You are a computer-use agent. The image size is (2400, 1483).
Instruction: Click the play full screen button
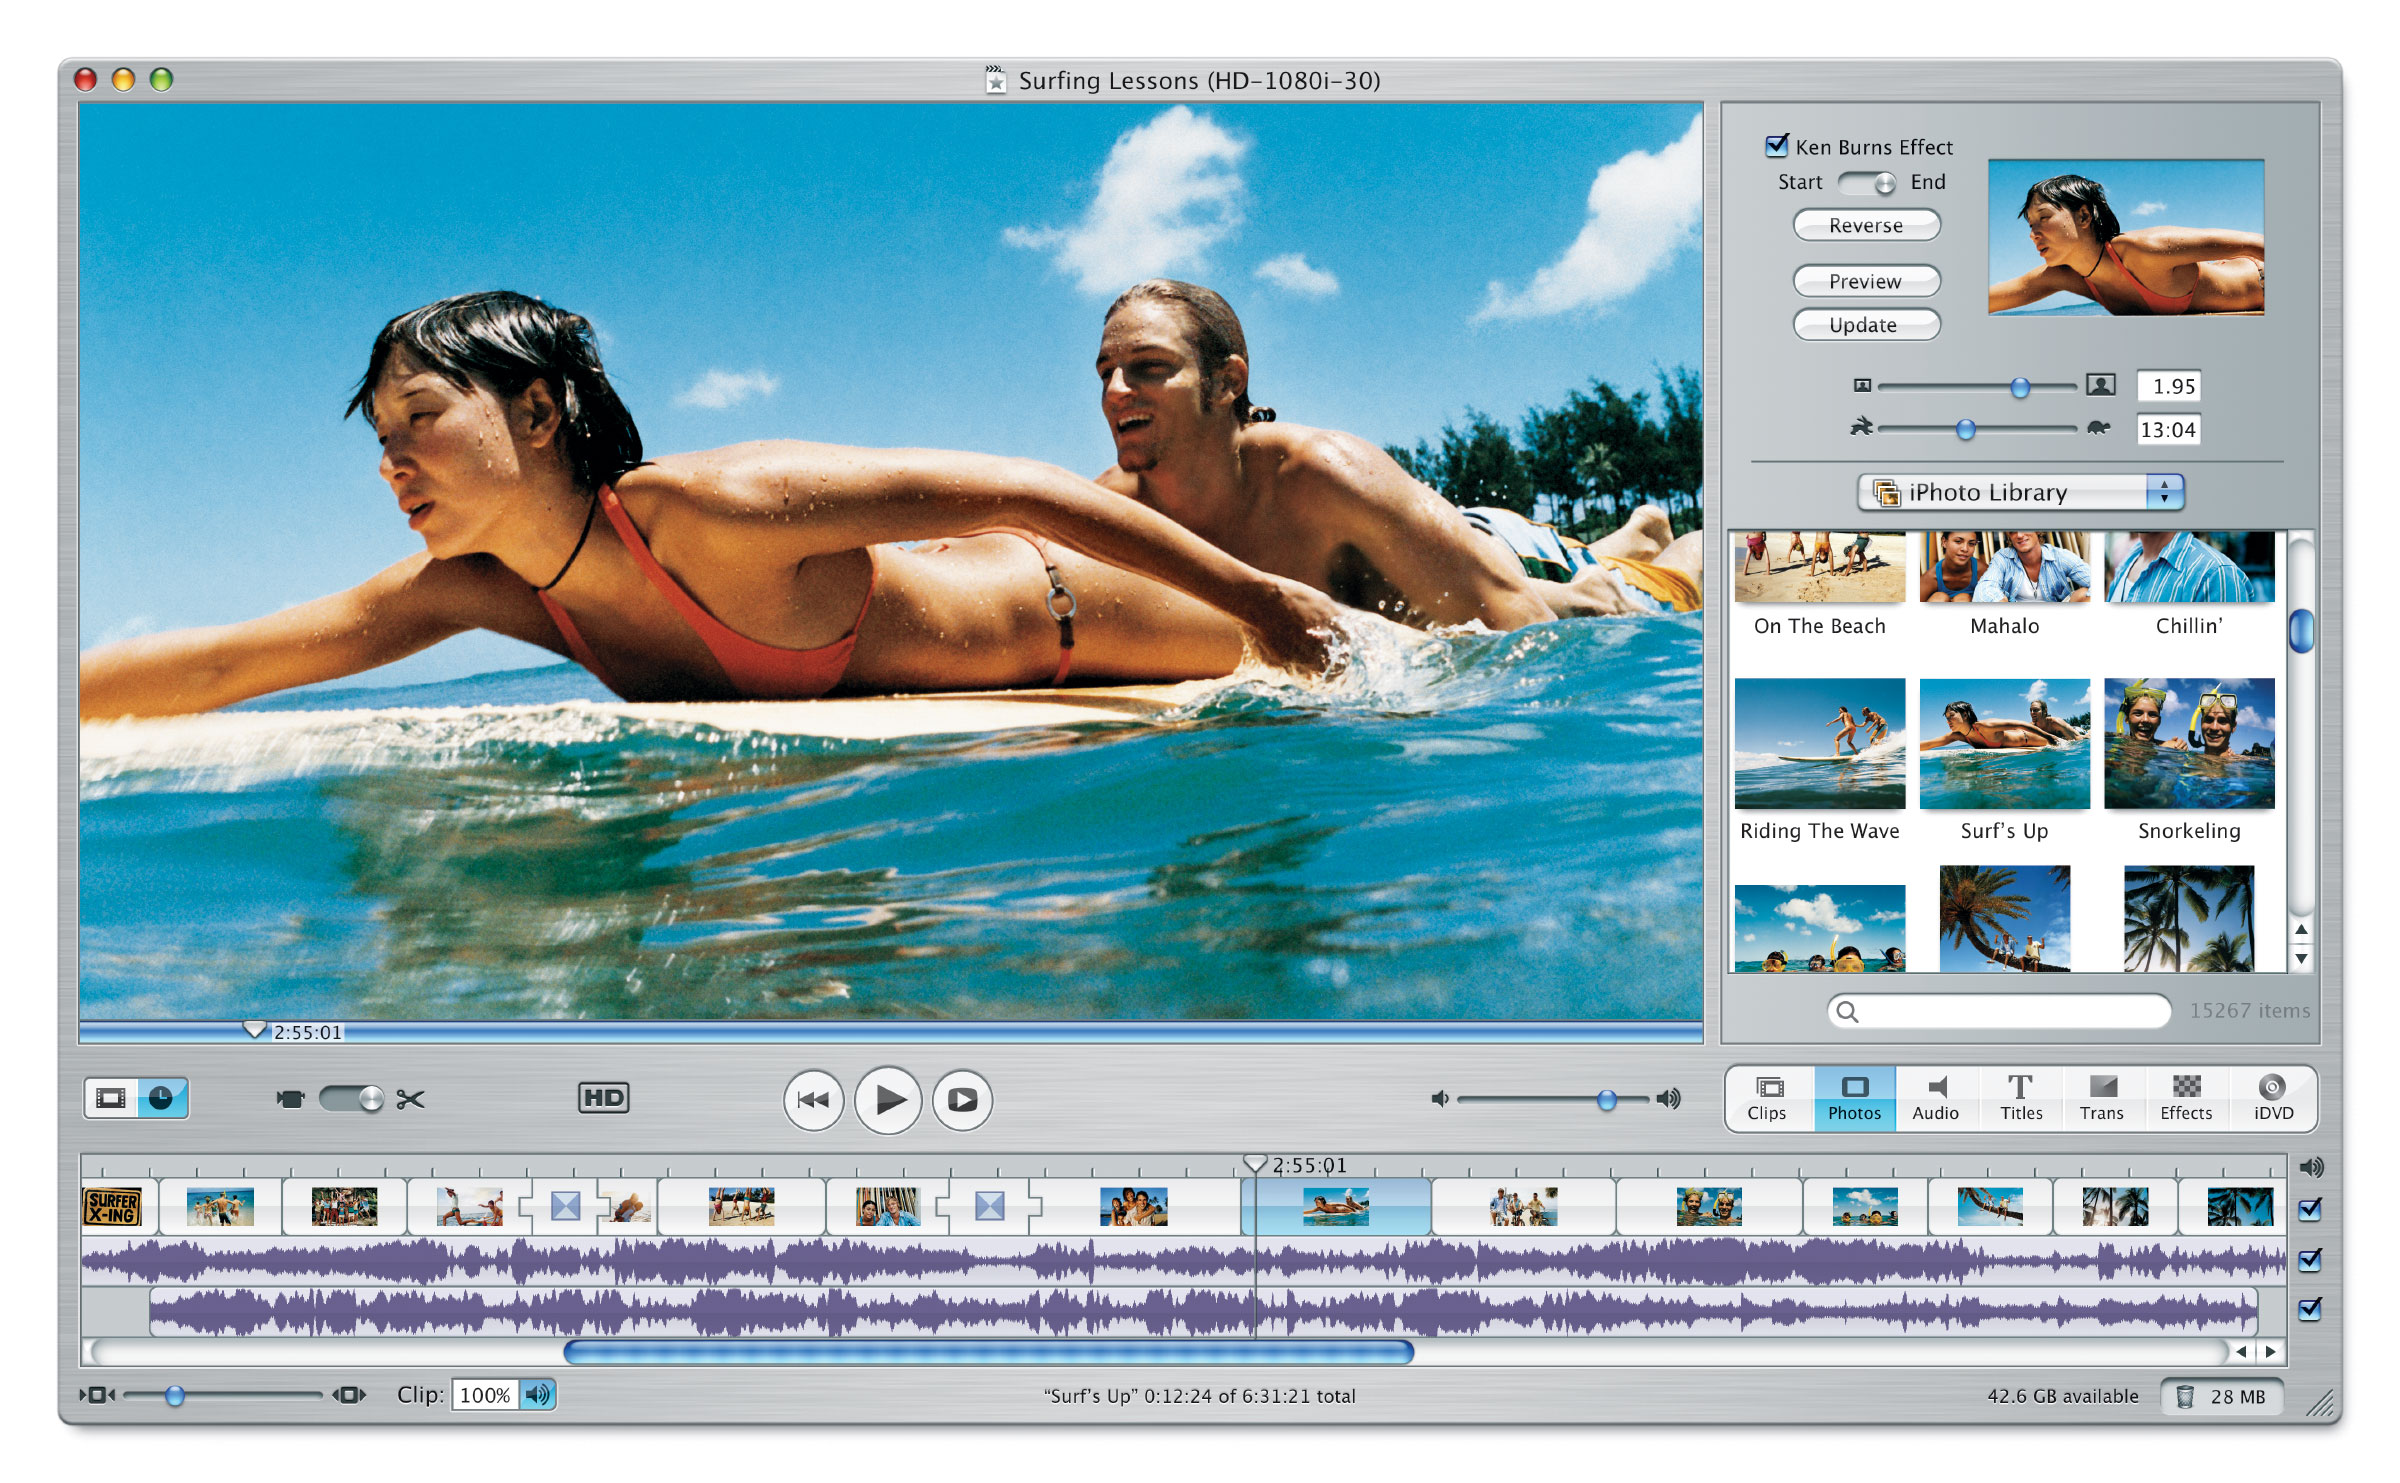click(962, 1100)
